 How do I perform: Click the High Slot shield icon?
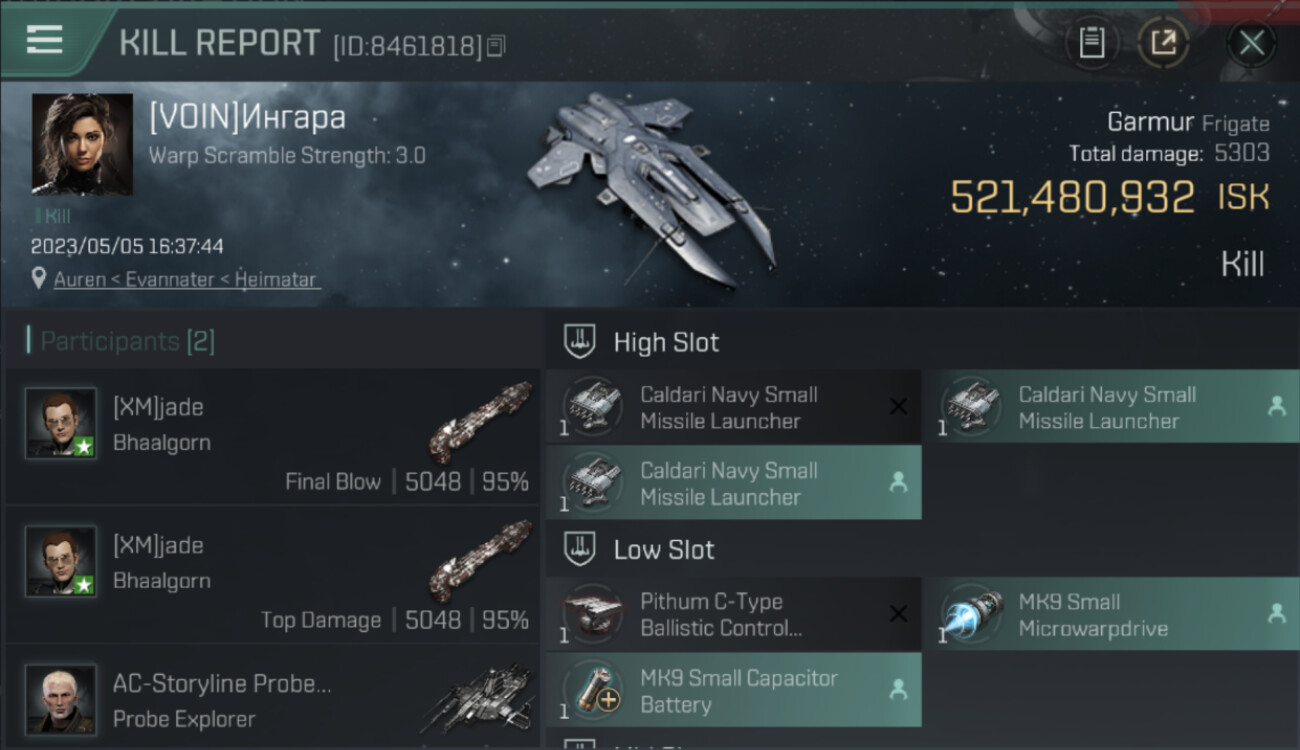(579, 342)
